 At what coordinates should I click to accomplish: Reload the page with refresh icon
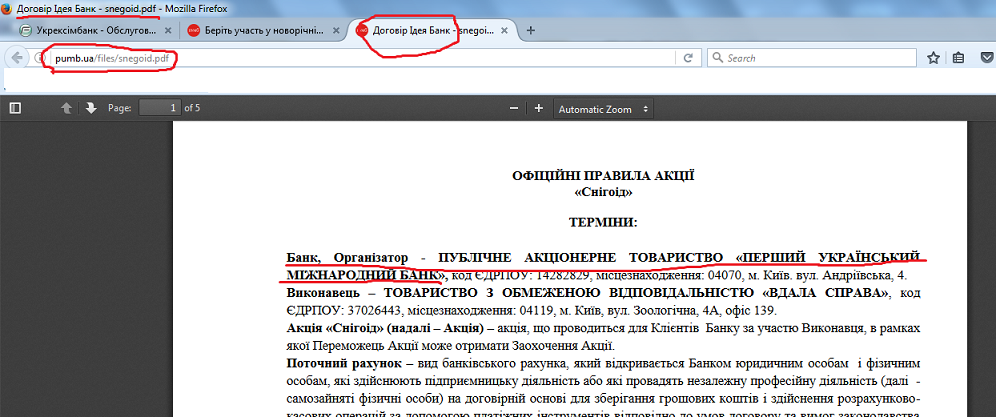point(687,58)
